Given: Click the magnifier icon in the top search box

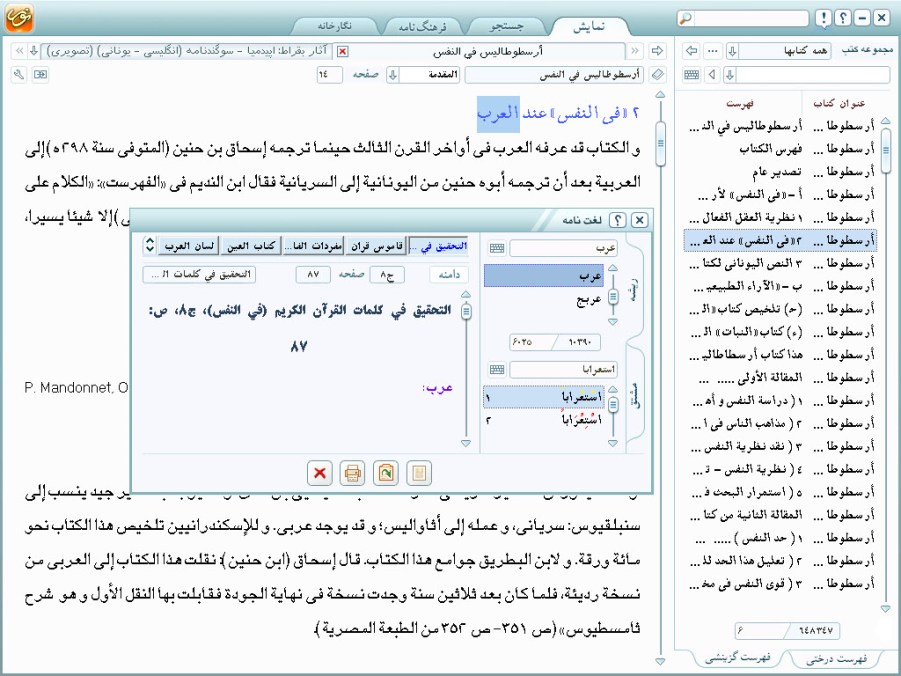Looking at the screenshot, I should [686, 18].
